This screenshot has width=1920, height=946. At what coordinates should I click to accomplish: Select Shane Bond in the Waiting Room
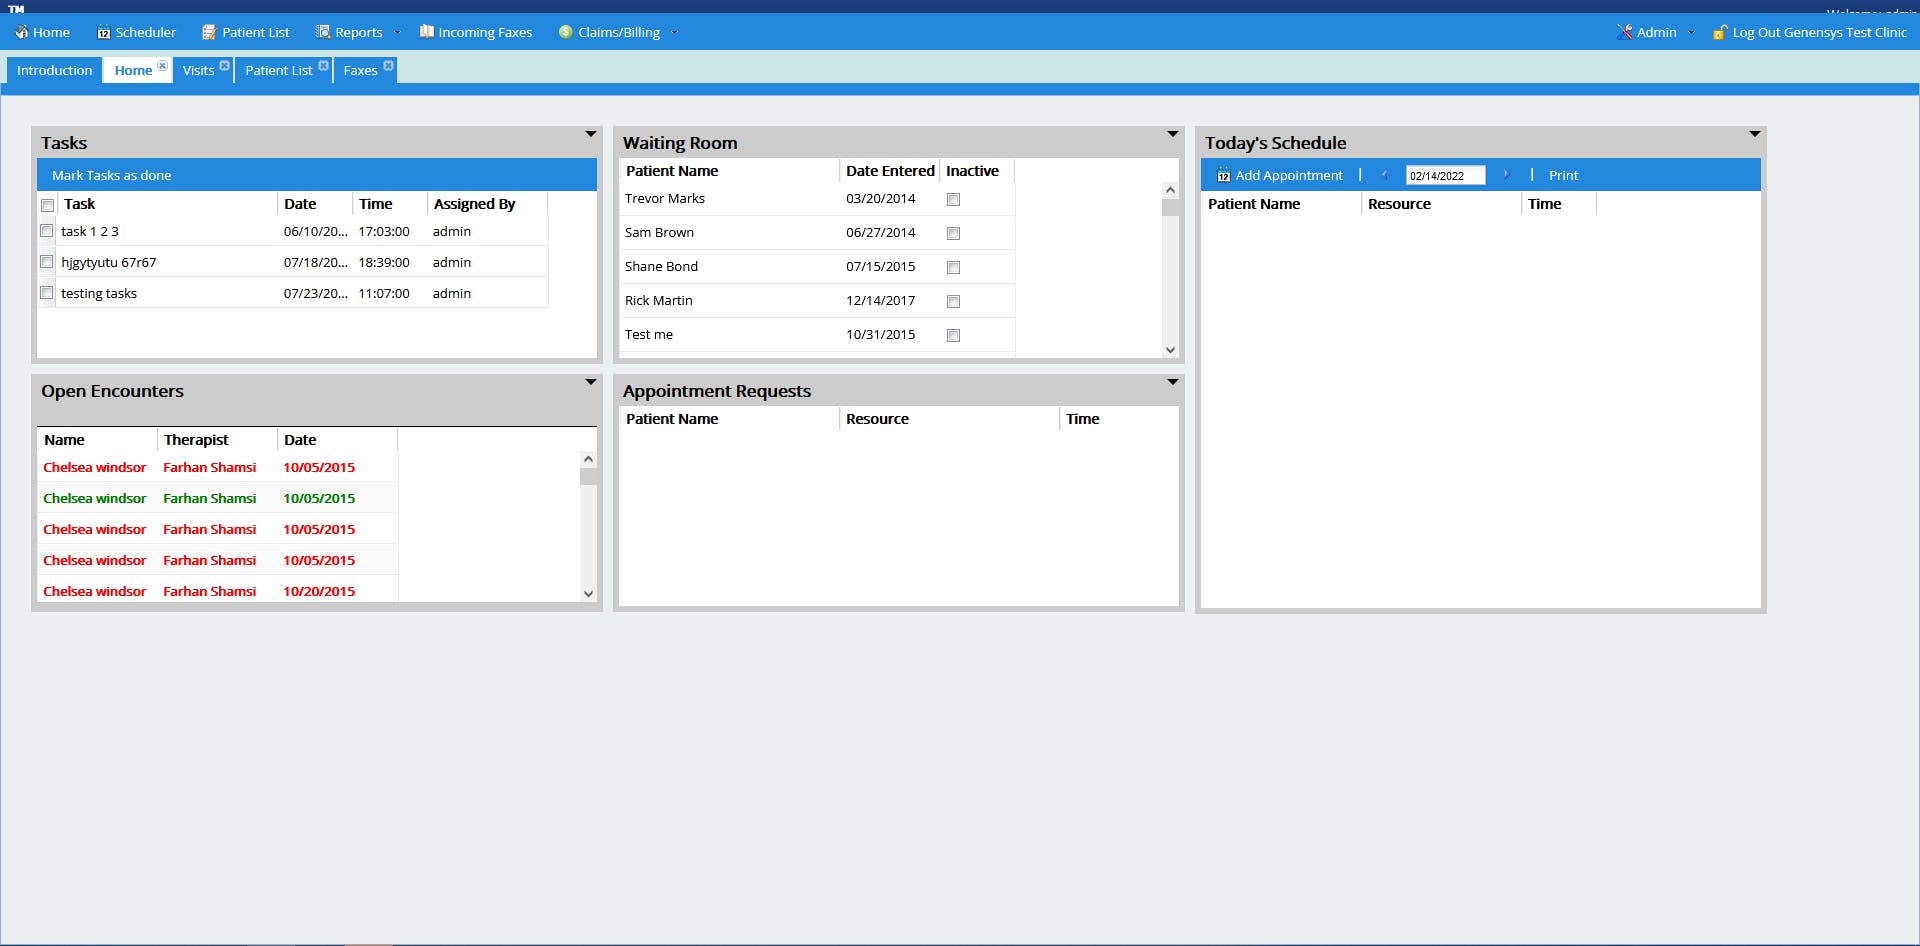(661, 266)
